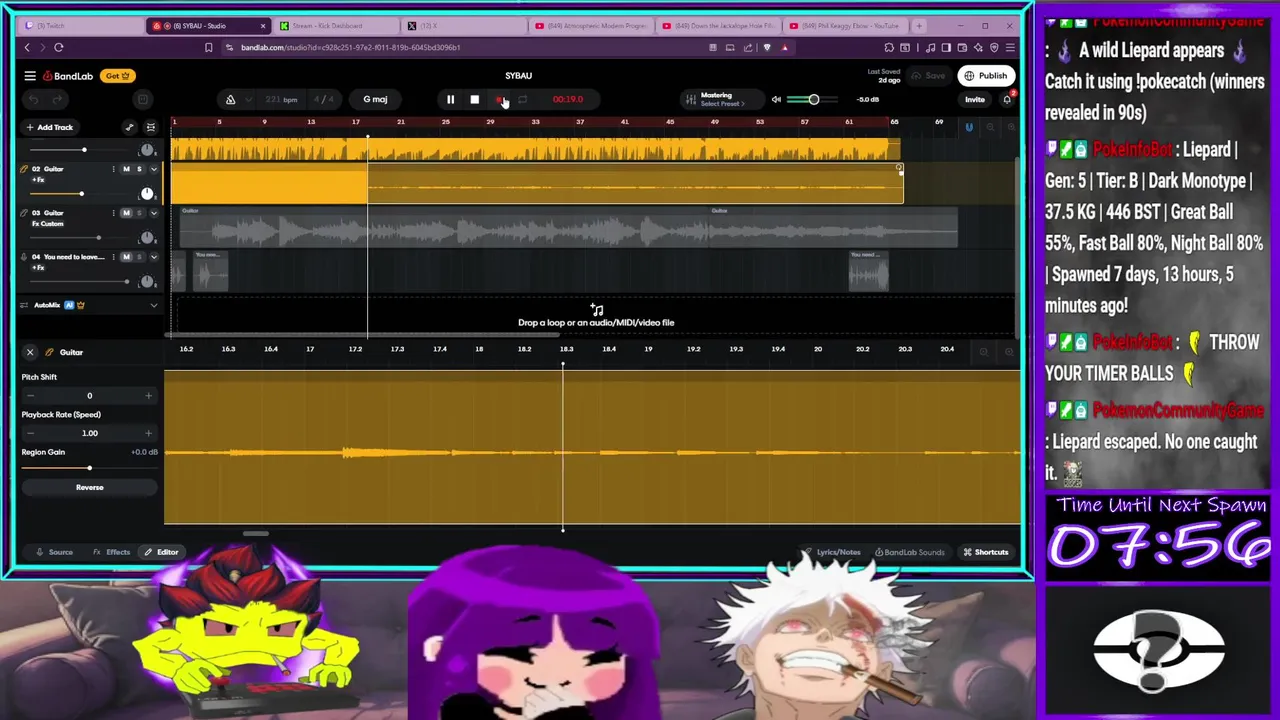The image size is (1280, 720).
Task: Close the Guitar editor panel
Action: (x=30, y=352)
